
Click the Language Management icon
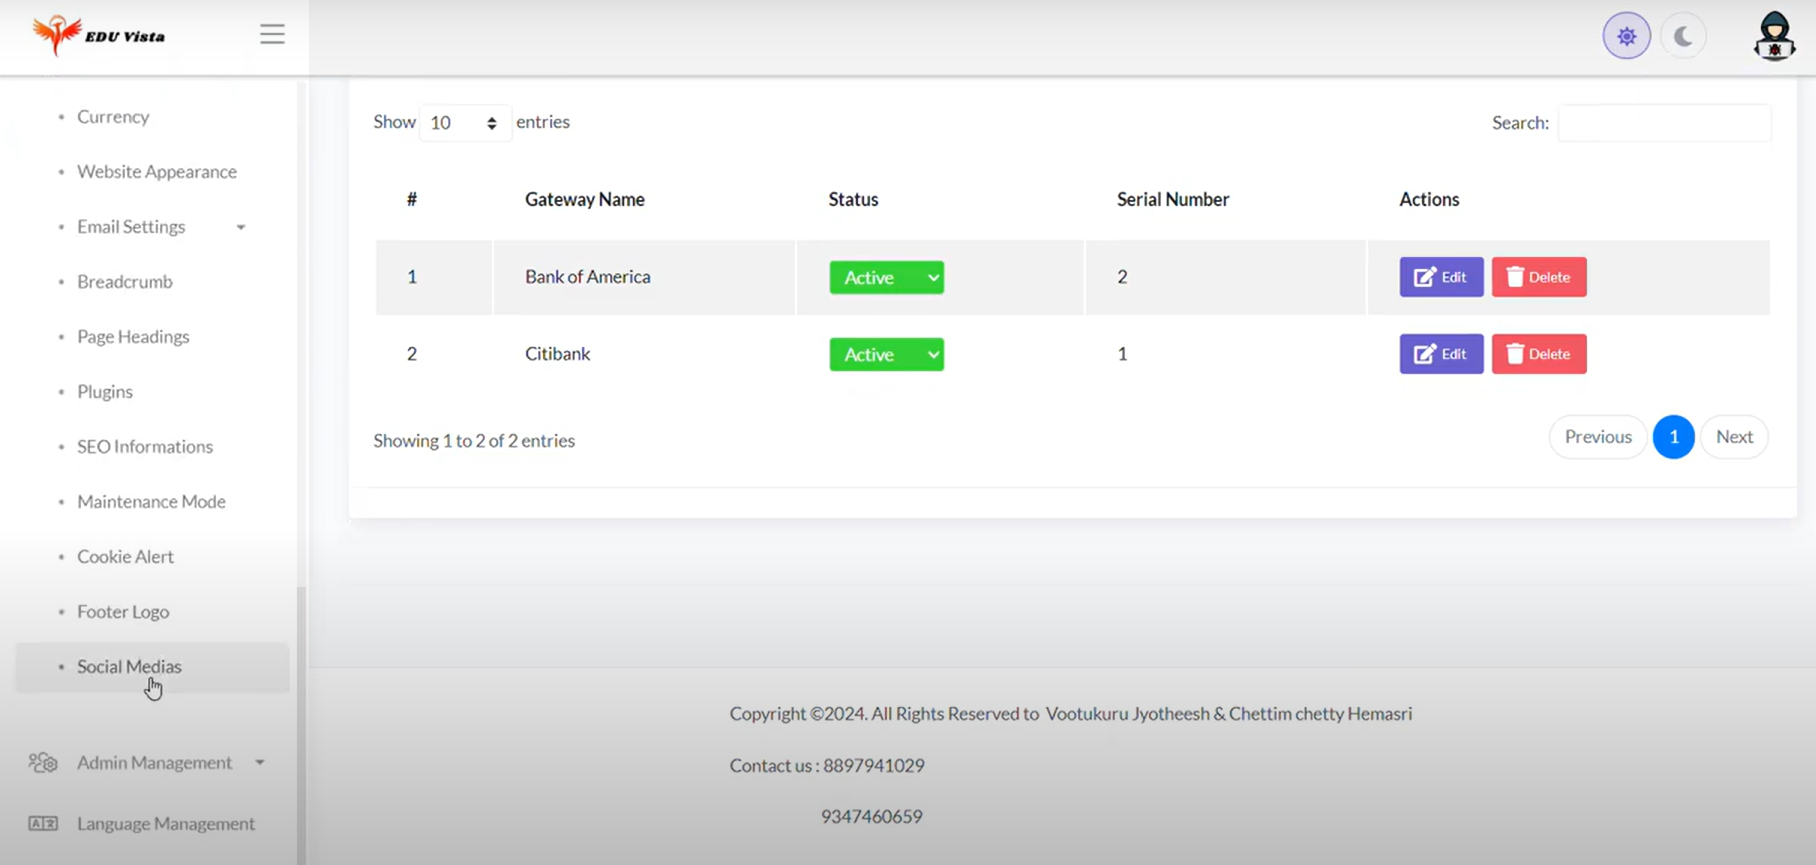point(43,823)
